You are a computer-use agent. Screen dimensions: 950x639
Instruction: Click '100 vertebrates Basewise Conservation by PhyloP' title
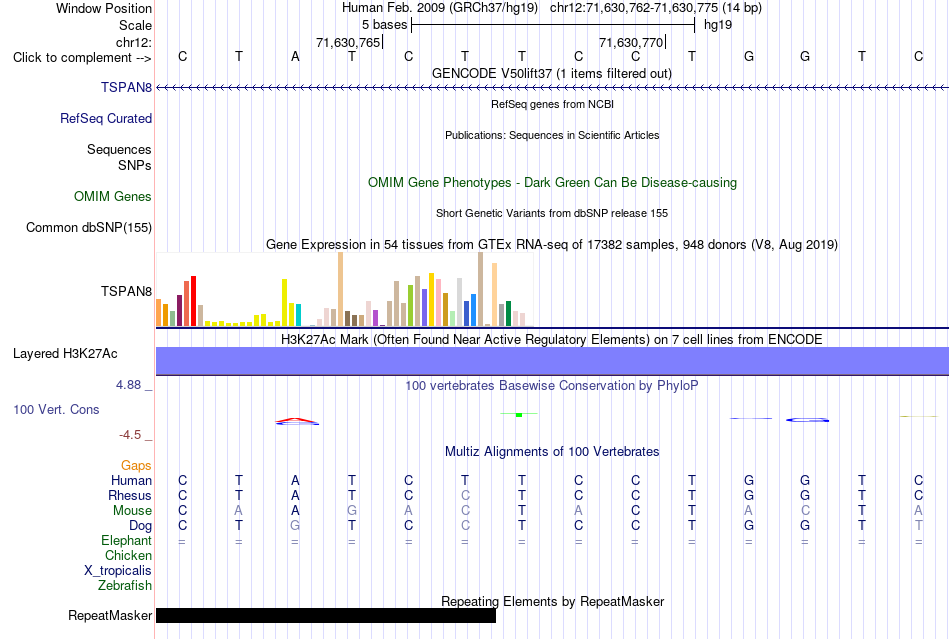[x=551, y=385]
